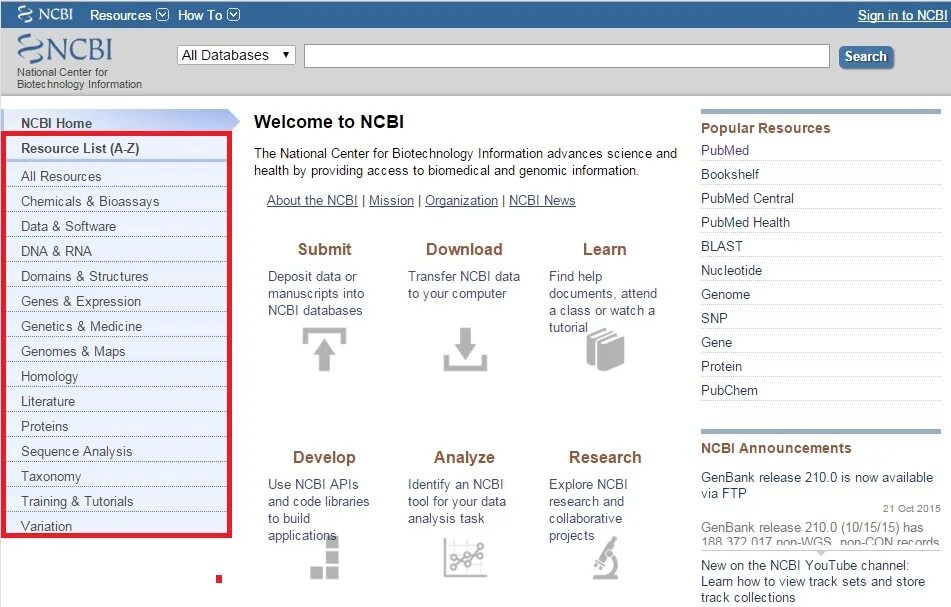Open Bookshelf in Popular Resources
951x607 pixels.
click(730, 175)
